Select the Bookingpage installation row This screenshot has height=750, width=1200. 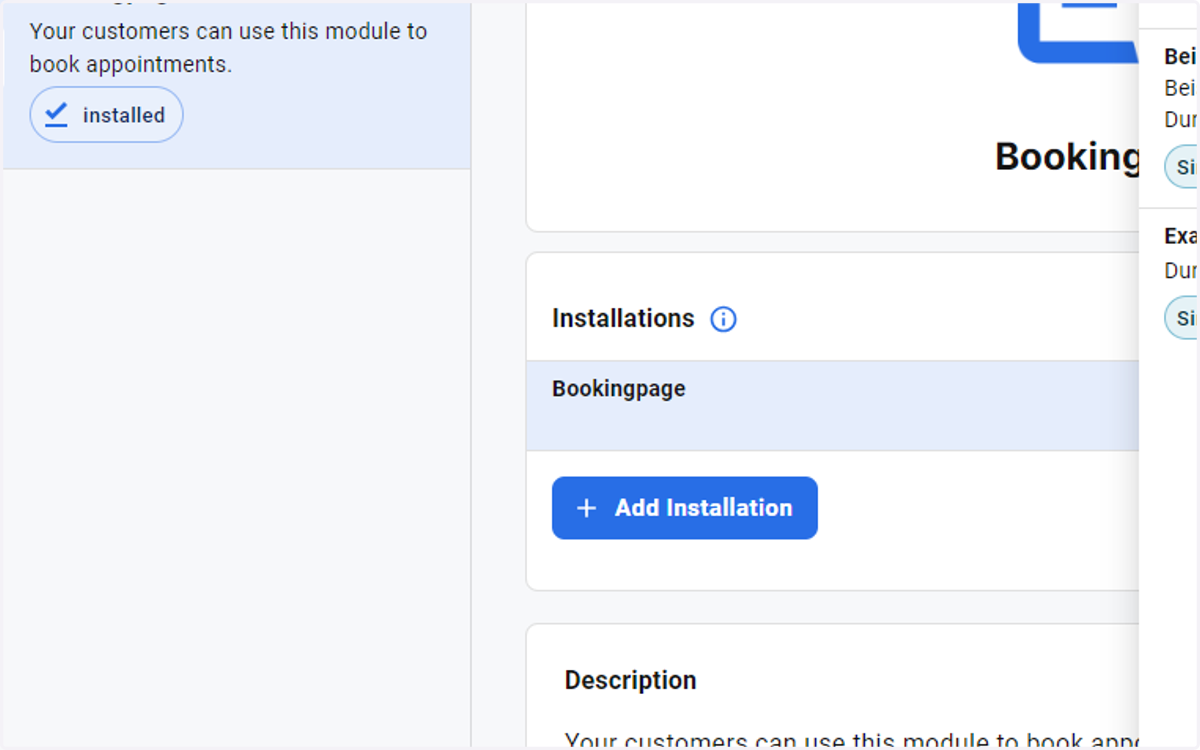coord(832,406)
